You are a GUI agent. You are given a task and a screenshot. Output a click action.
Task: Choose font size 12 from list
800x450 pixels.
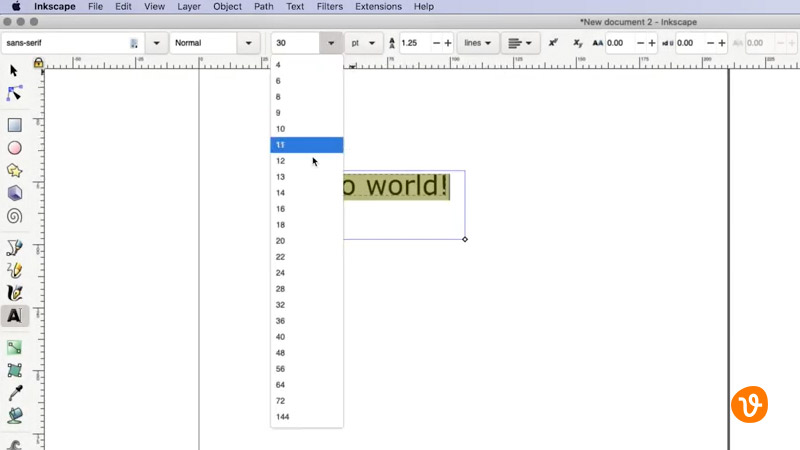307,161
